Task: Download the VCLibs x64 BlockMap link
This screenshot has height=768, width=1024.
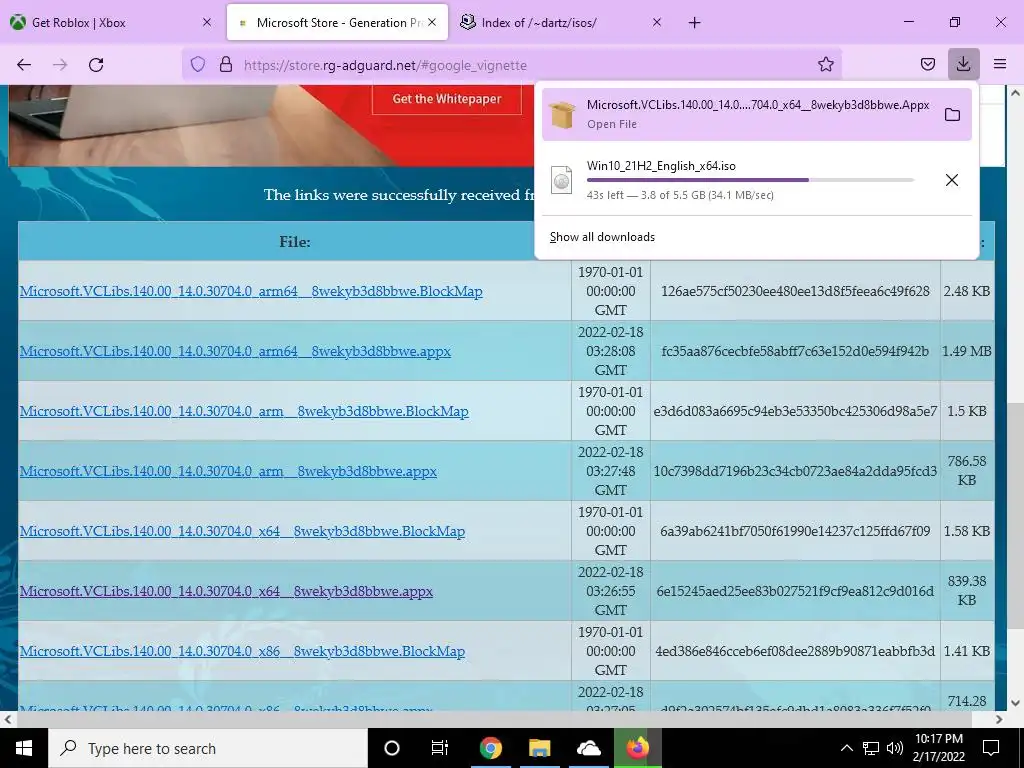Action: (242, 532)
